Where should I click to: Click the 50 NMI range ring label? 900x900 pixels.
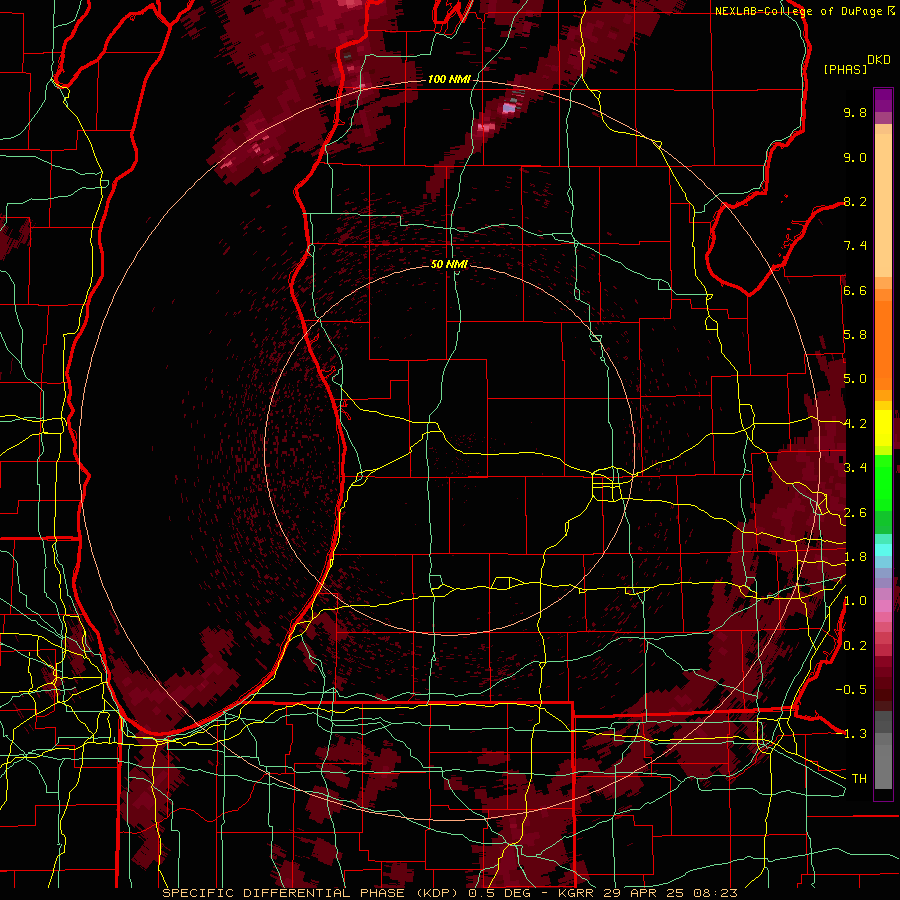pos(449,264)
